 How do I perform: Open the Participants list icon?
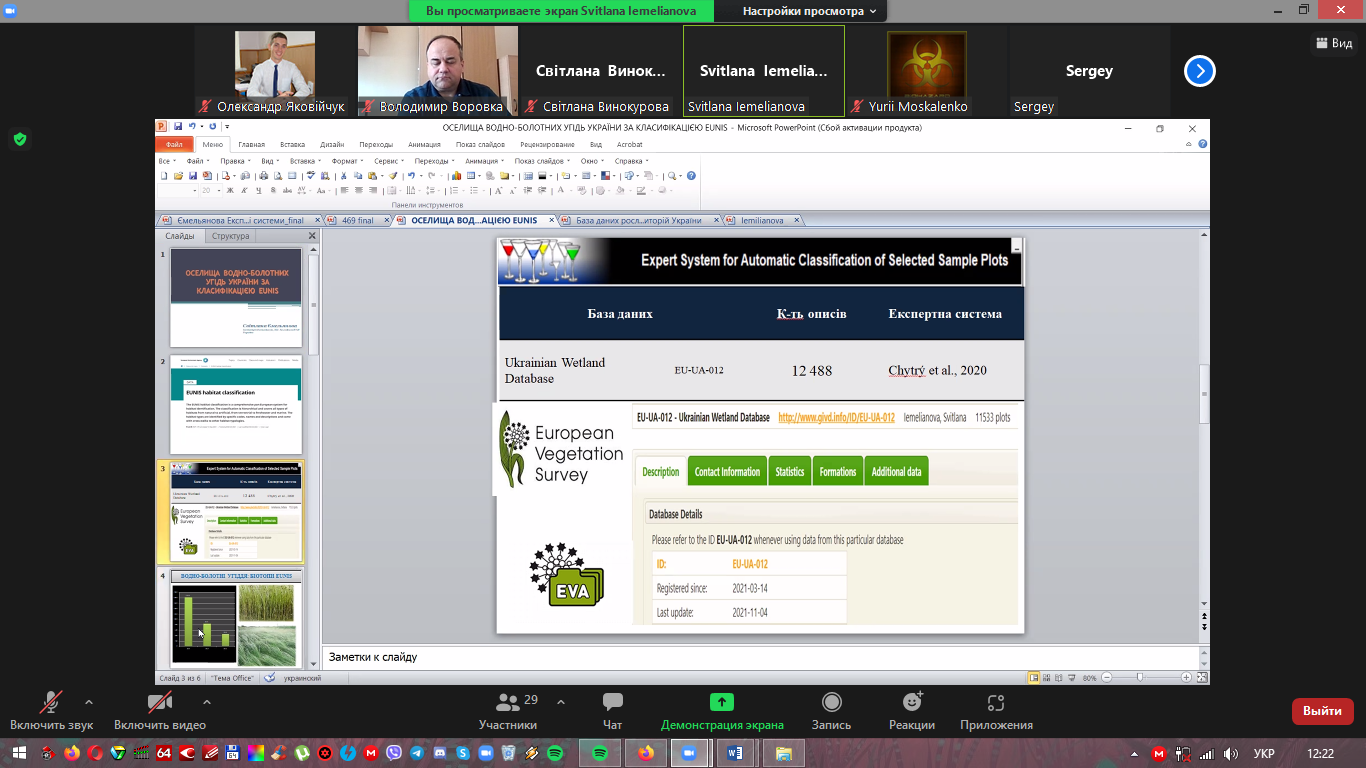coord(508,703)
